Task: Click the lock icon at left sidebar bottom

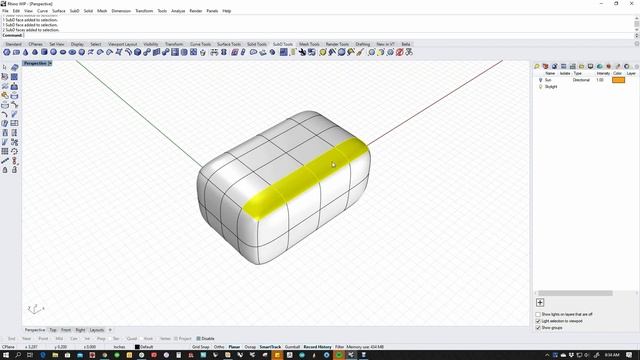Action: (x=5, y=170)
